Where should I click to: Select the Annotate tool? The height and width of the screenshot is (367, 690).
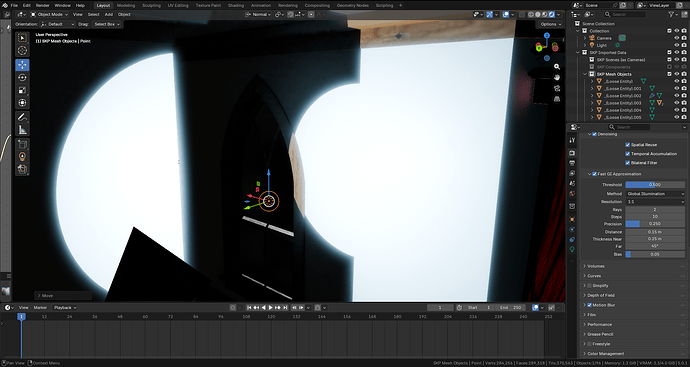tap(22, 117)
